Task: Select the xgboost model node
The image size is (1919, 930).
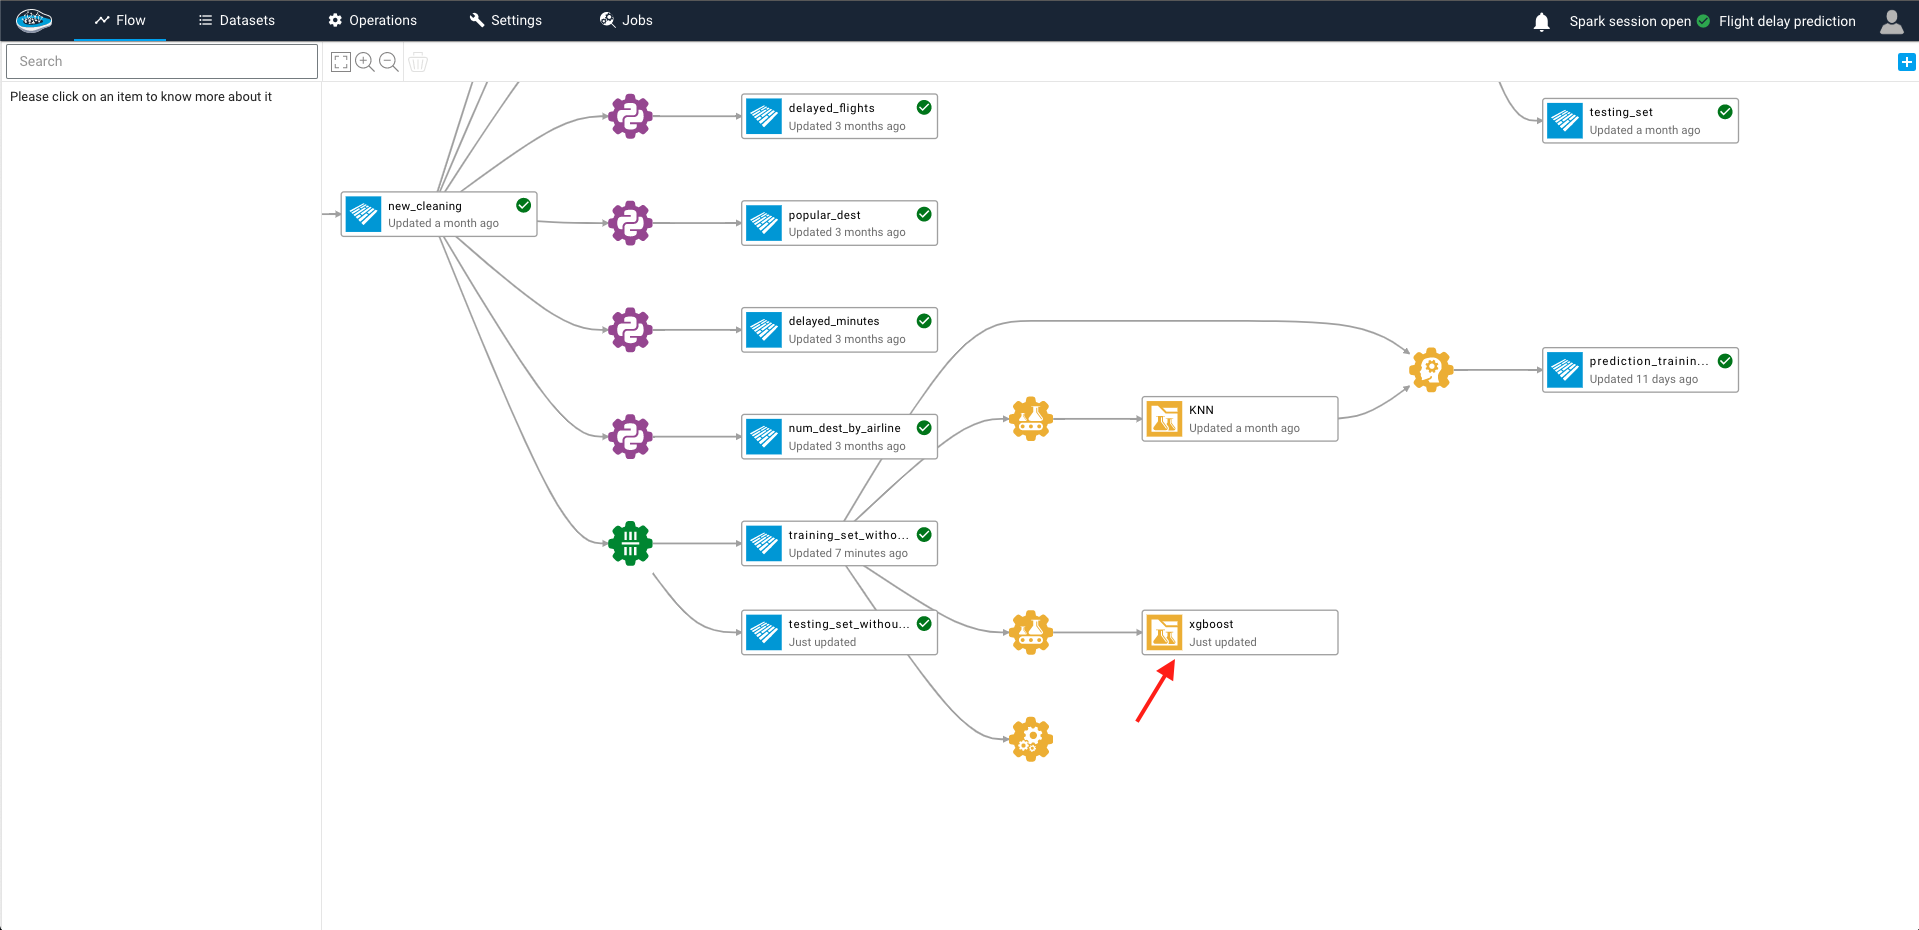Action: (x=1239, y=632)
